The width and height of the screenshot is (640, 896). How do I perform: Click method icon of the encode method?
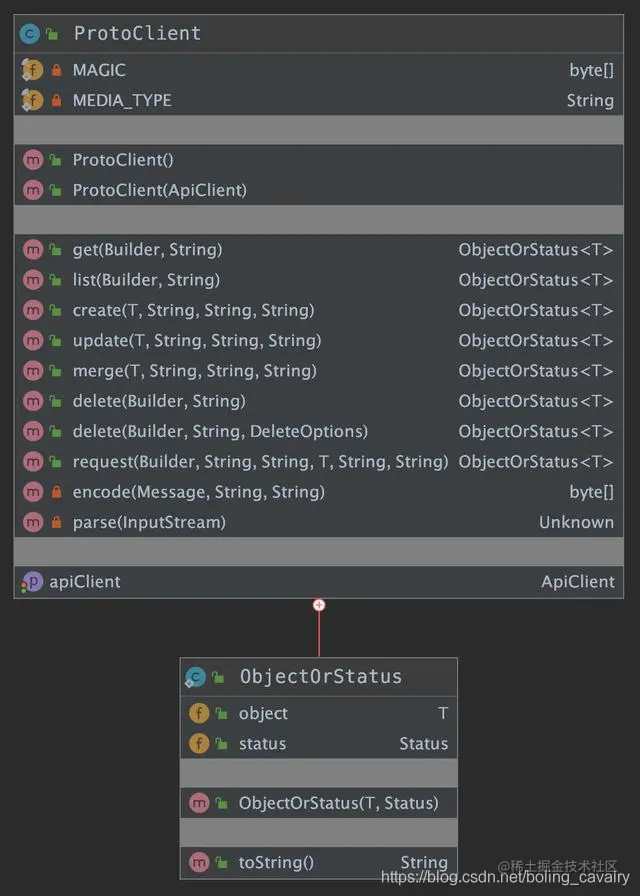[x=33, y=492]
